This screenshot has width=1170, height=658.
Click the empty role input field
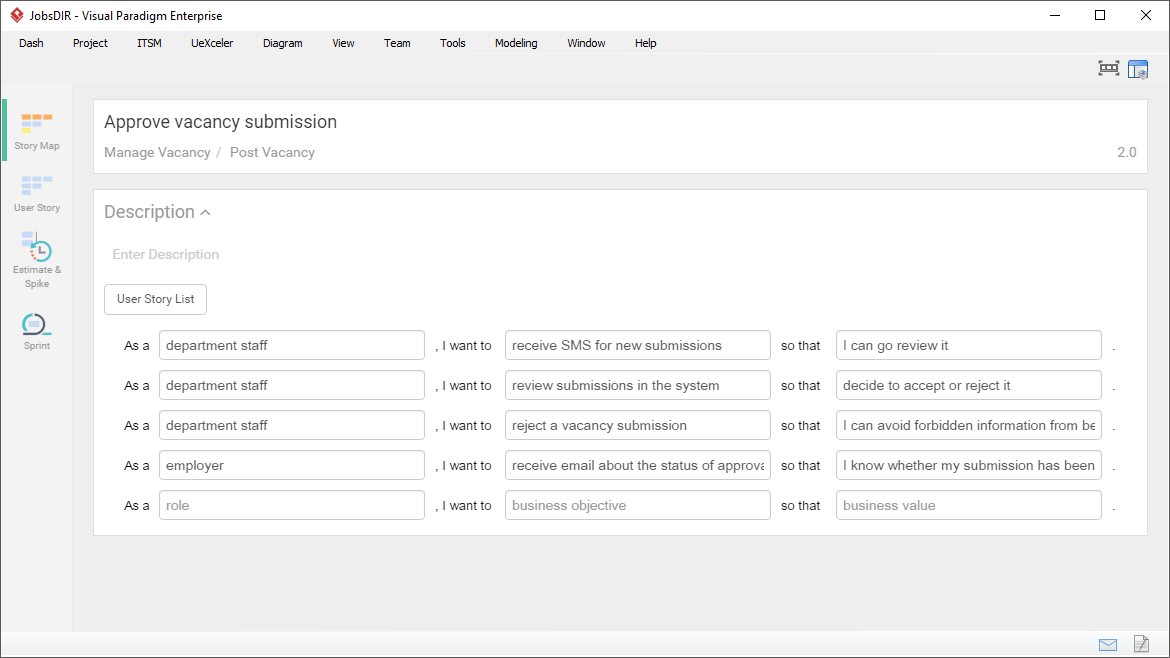coord(291,505)
